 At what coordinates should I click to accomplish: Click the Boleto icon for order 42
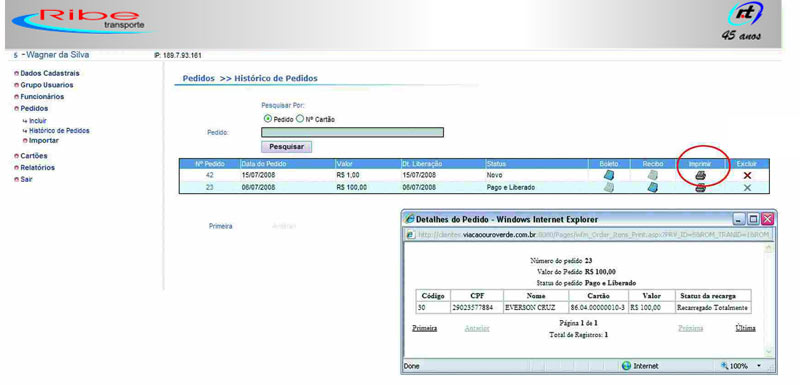tap(609, 175)
